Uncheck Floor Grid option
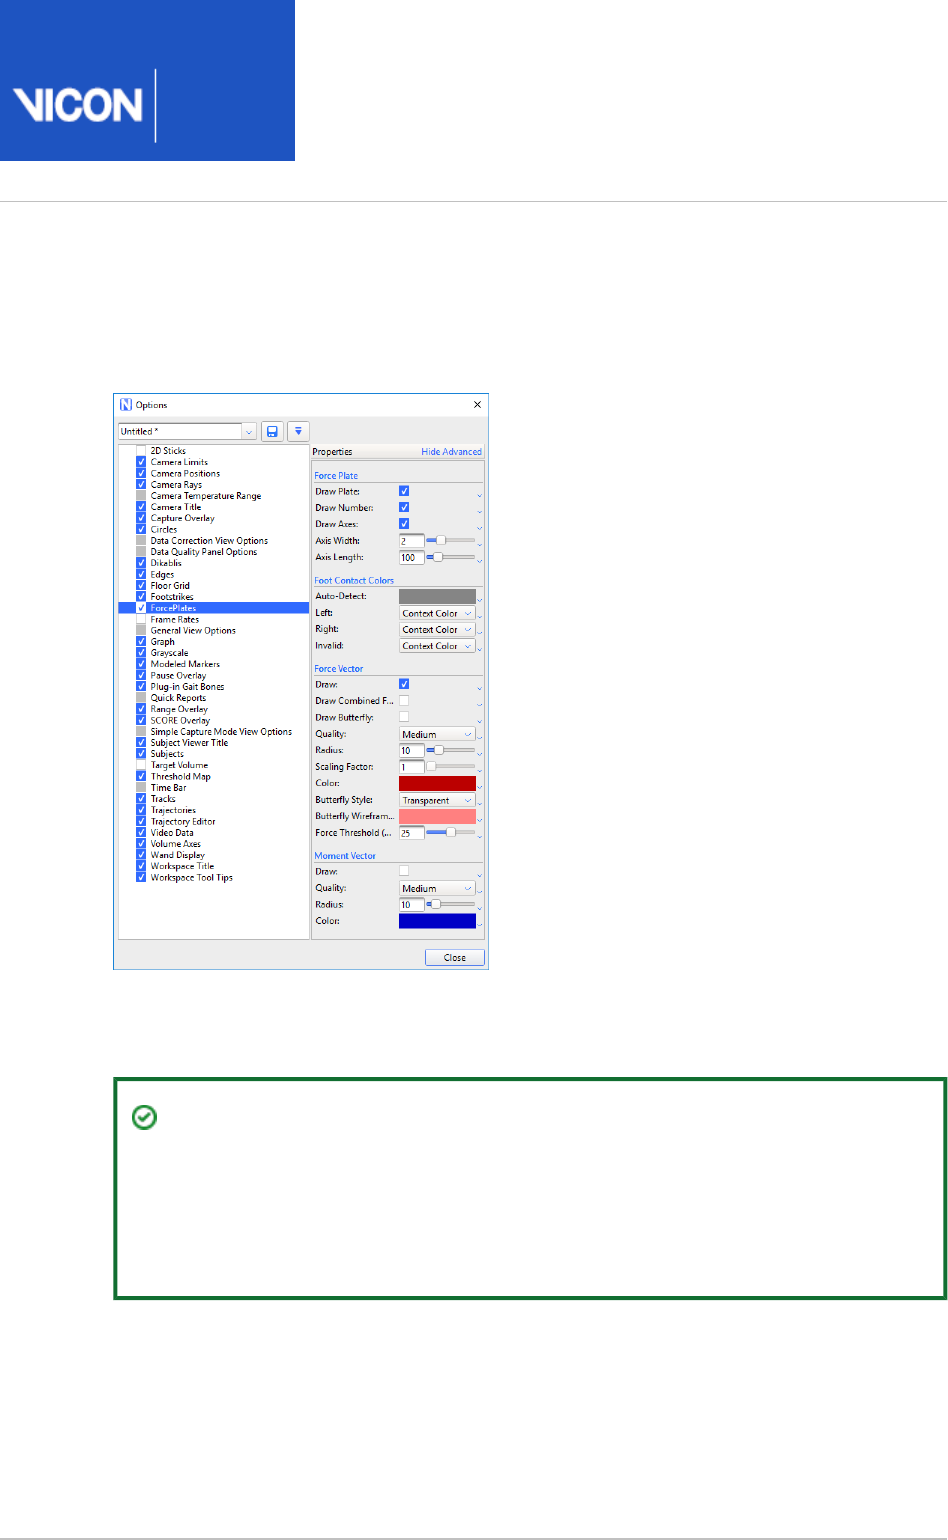This screenshot has height=1540, width=948. pos(141,586)
